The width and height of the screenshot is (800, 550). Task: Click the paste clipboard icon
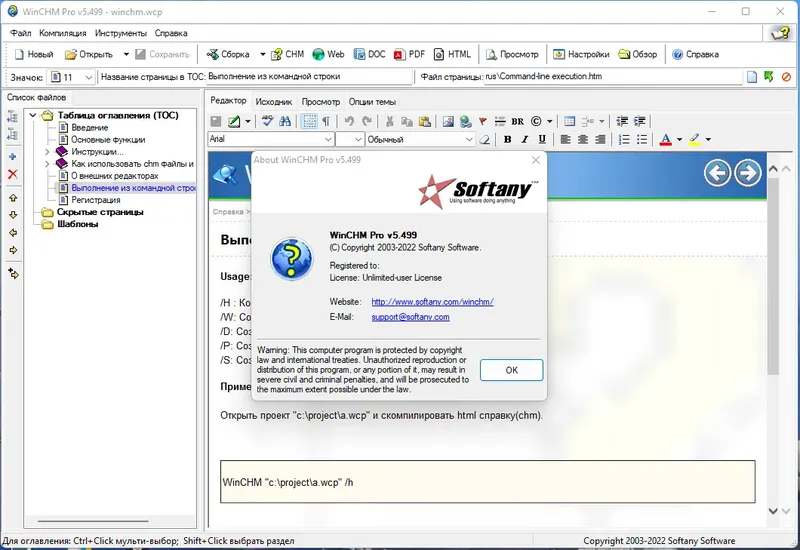tap(424, 121)
